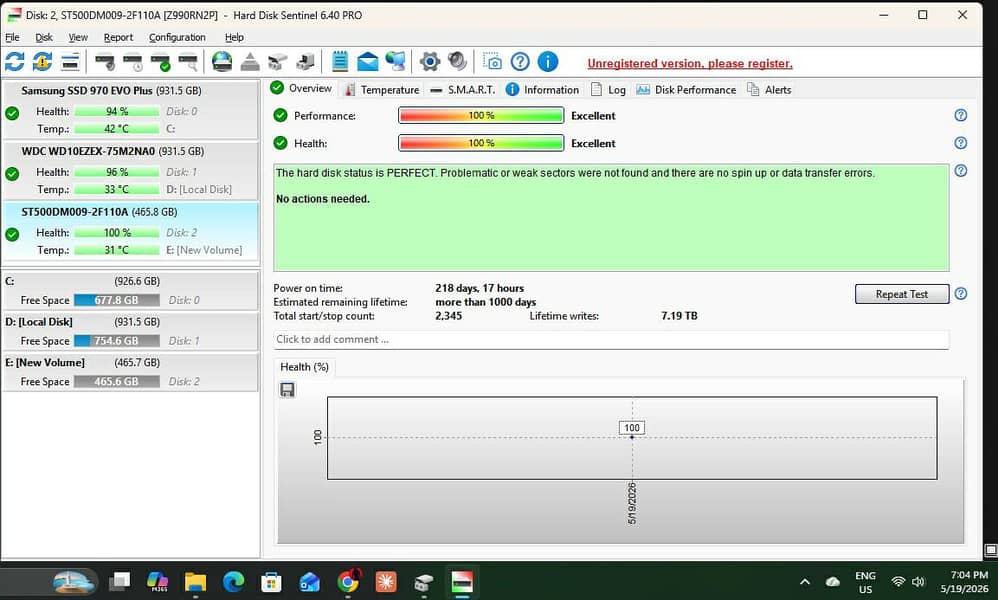Select the E: [New Volume] partition entry
The height and width of the screenshot is (600, 998).
[x=130, y=372]
